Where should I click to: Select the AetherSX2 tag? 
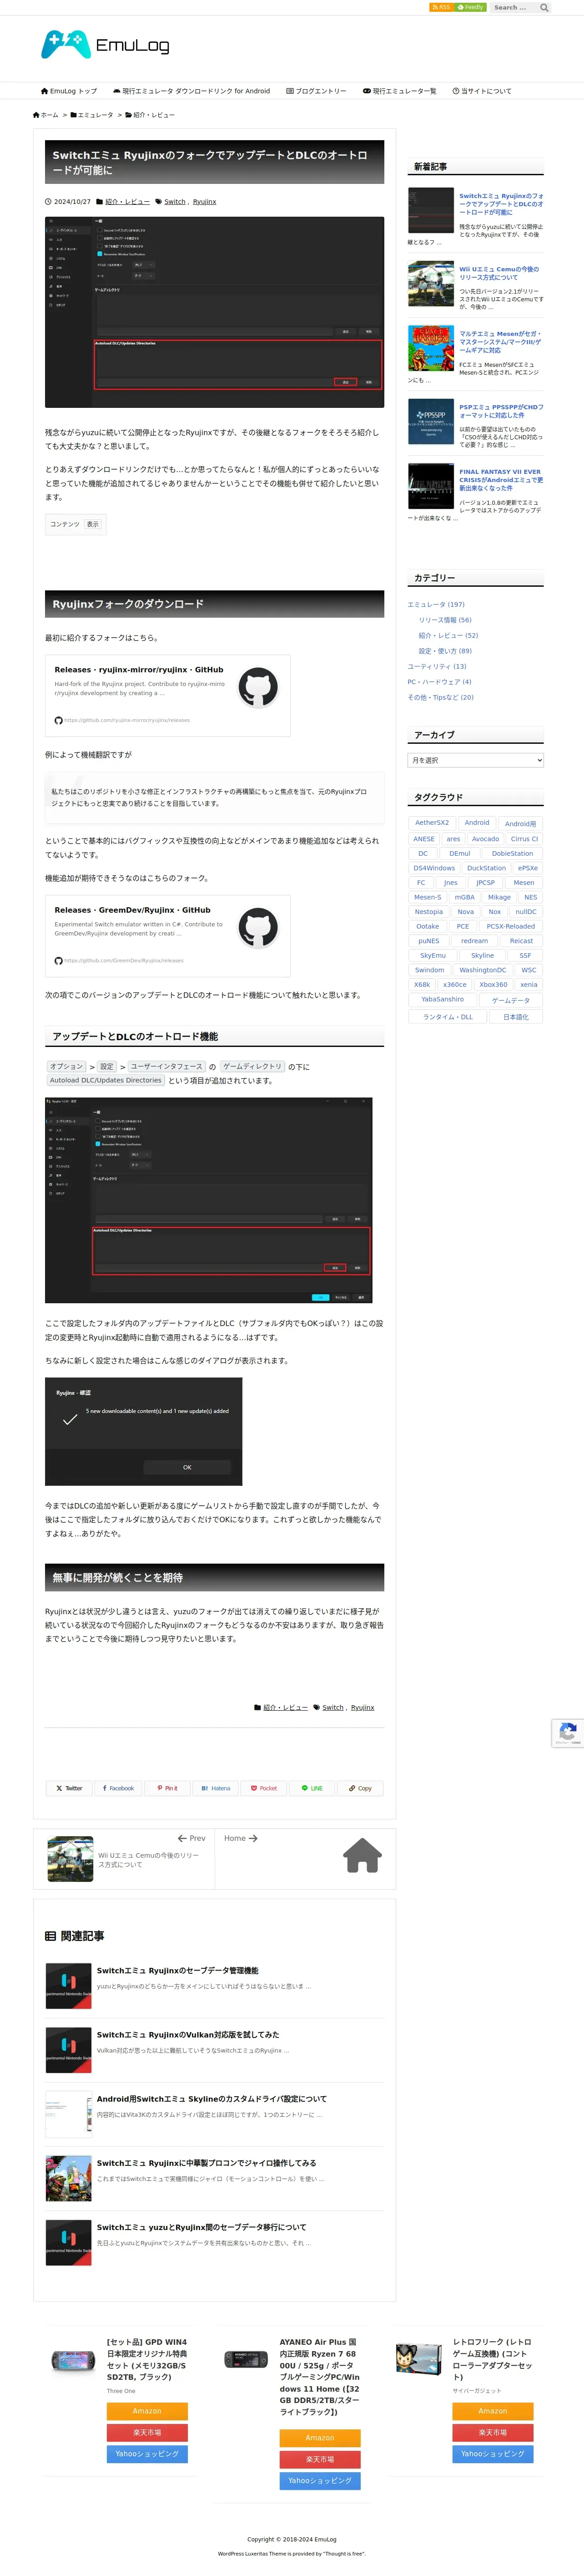coord(432,823)
